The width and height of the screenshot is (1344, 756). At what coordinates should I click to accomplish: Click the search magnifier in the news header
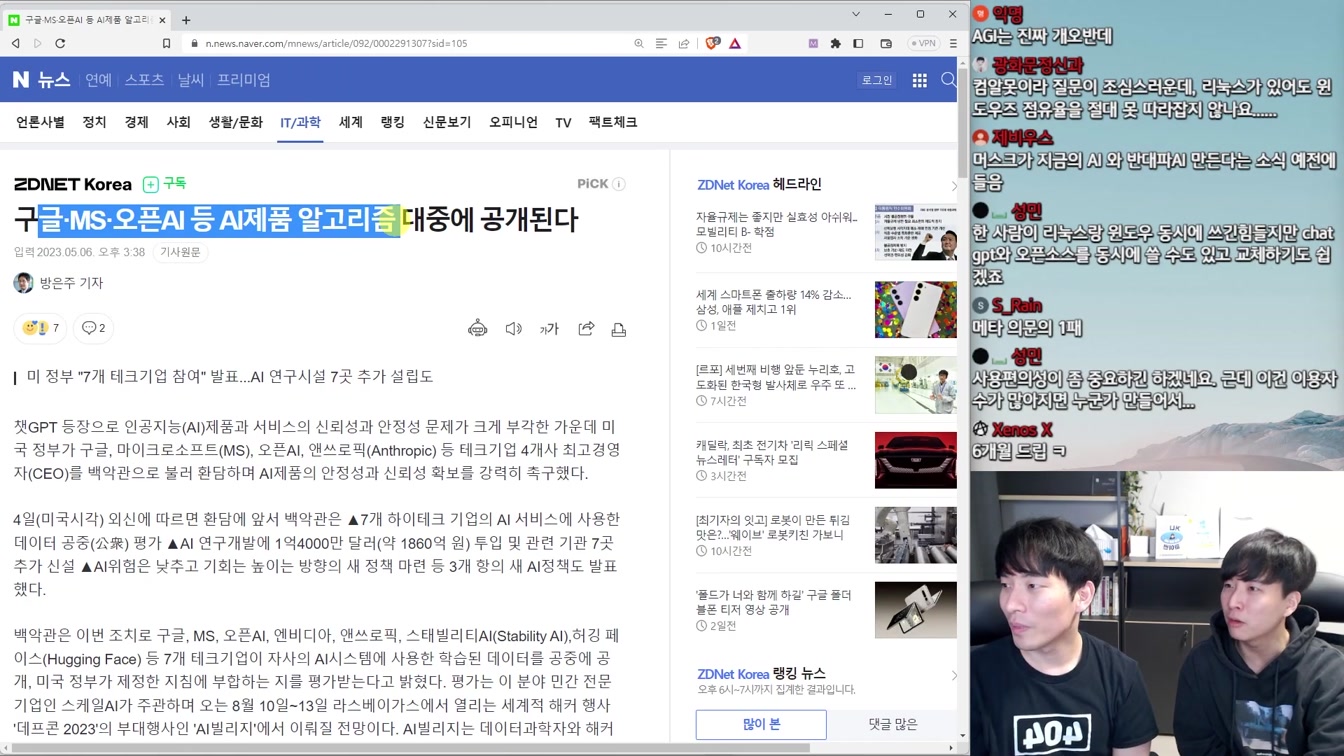pos(948,80)
